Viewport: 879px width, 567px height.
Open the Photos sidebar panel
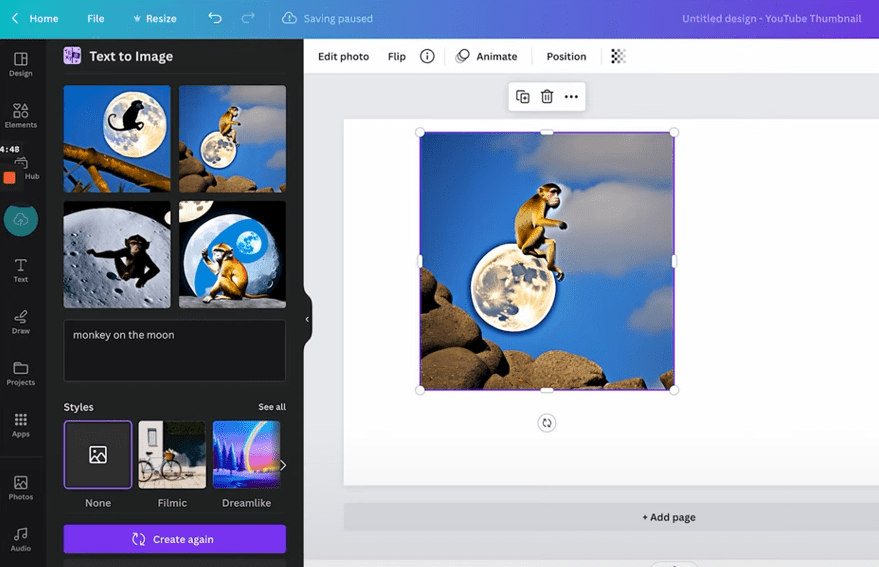[x=21, y=488]
